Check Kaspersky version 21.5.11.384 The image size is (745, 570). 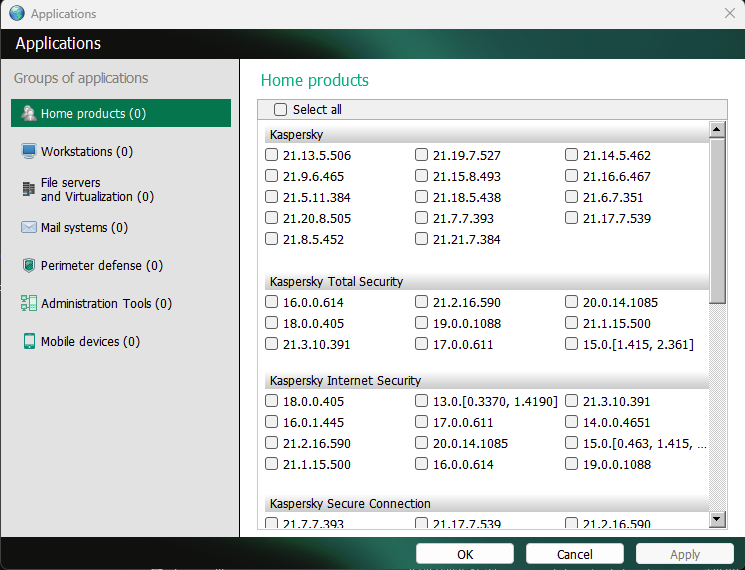click(271, 196)
